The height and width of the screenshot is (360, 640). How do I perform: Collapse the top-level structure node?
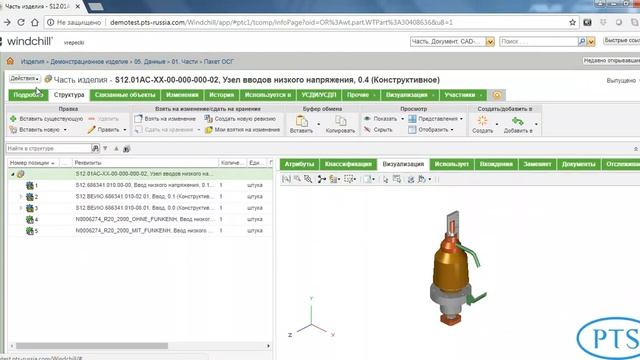[13, 174]
